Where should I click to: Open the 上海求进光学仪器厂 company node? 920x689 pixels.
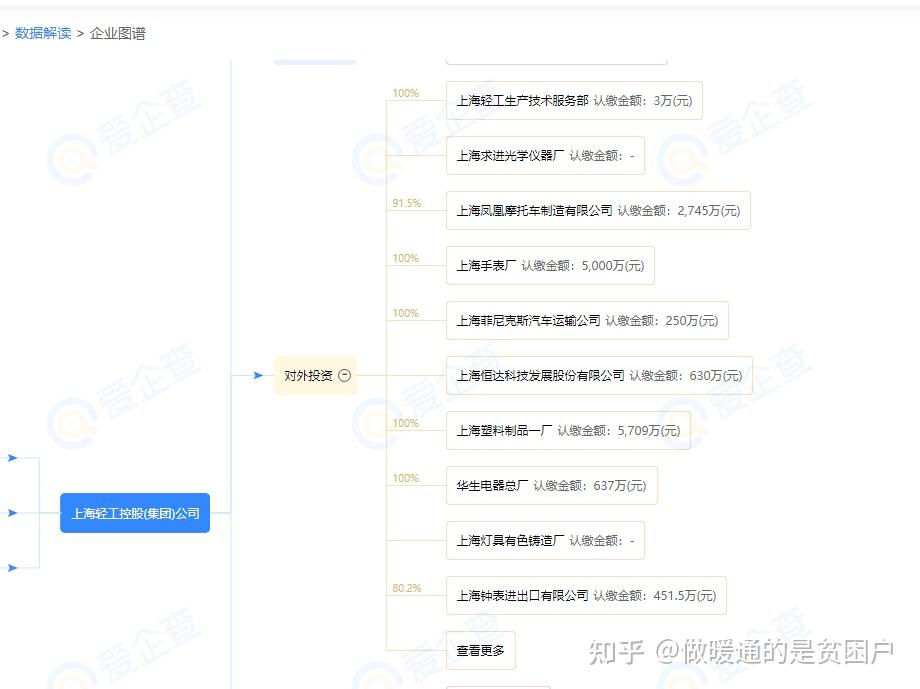(x=545, y=156)
